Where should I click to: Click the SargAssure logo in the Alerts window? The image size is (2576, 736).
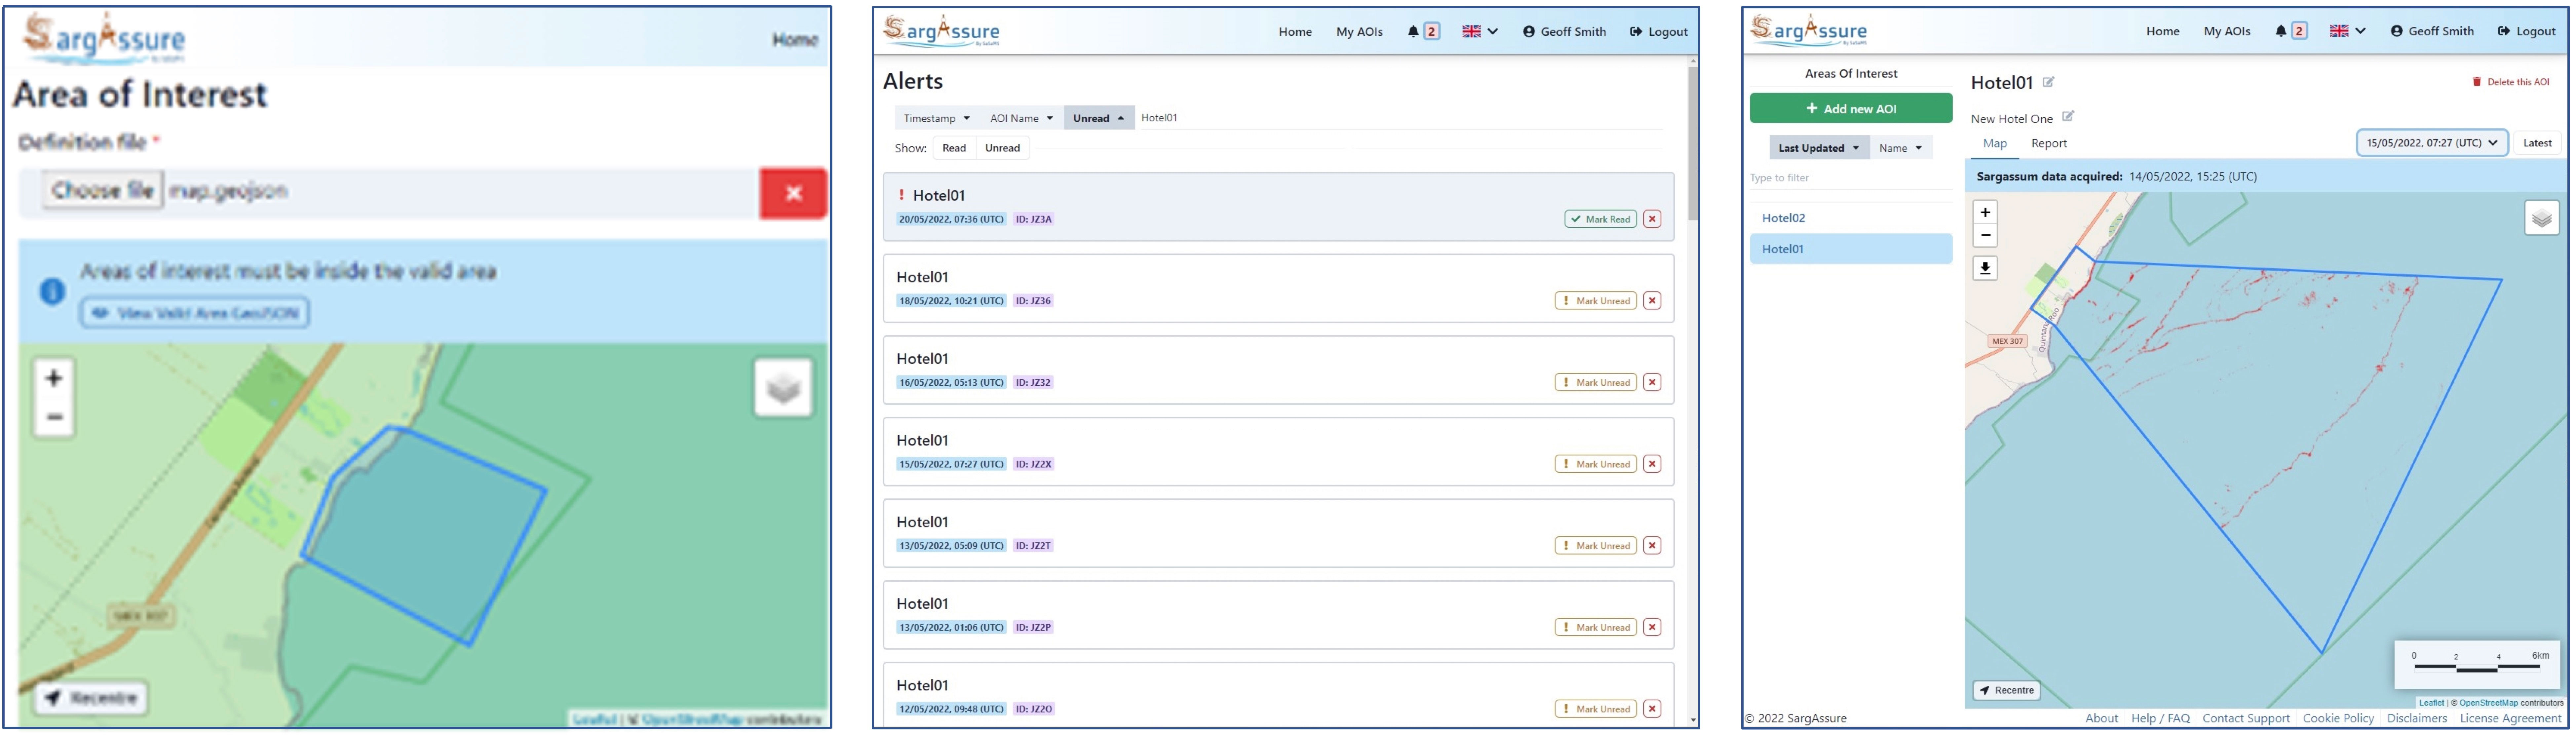pyautogui.click(x=941, y=31)
